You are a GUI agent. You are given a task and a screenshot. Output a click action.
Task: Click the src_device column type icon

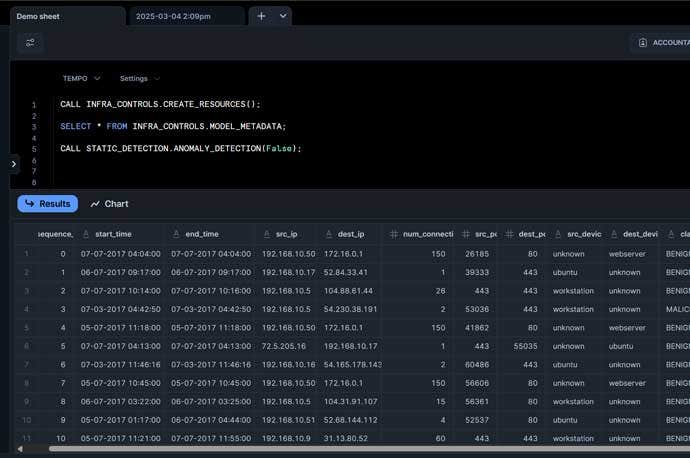[x=556, y=233]
